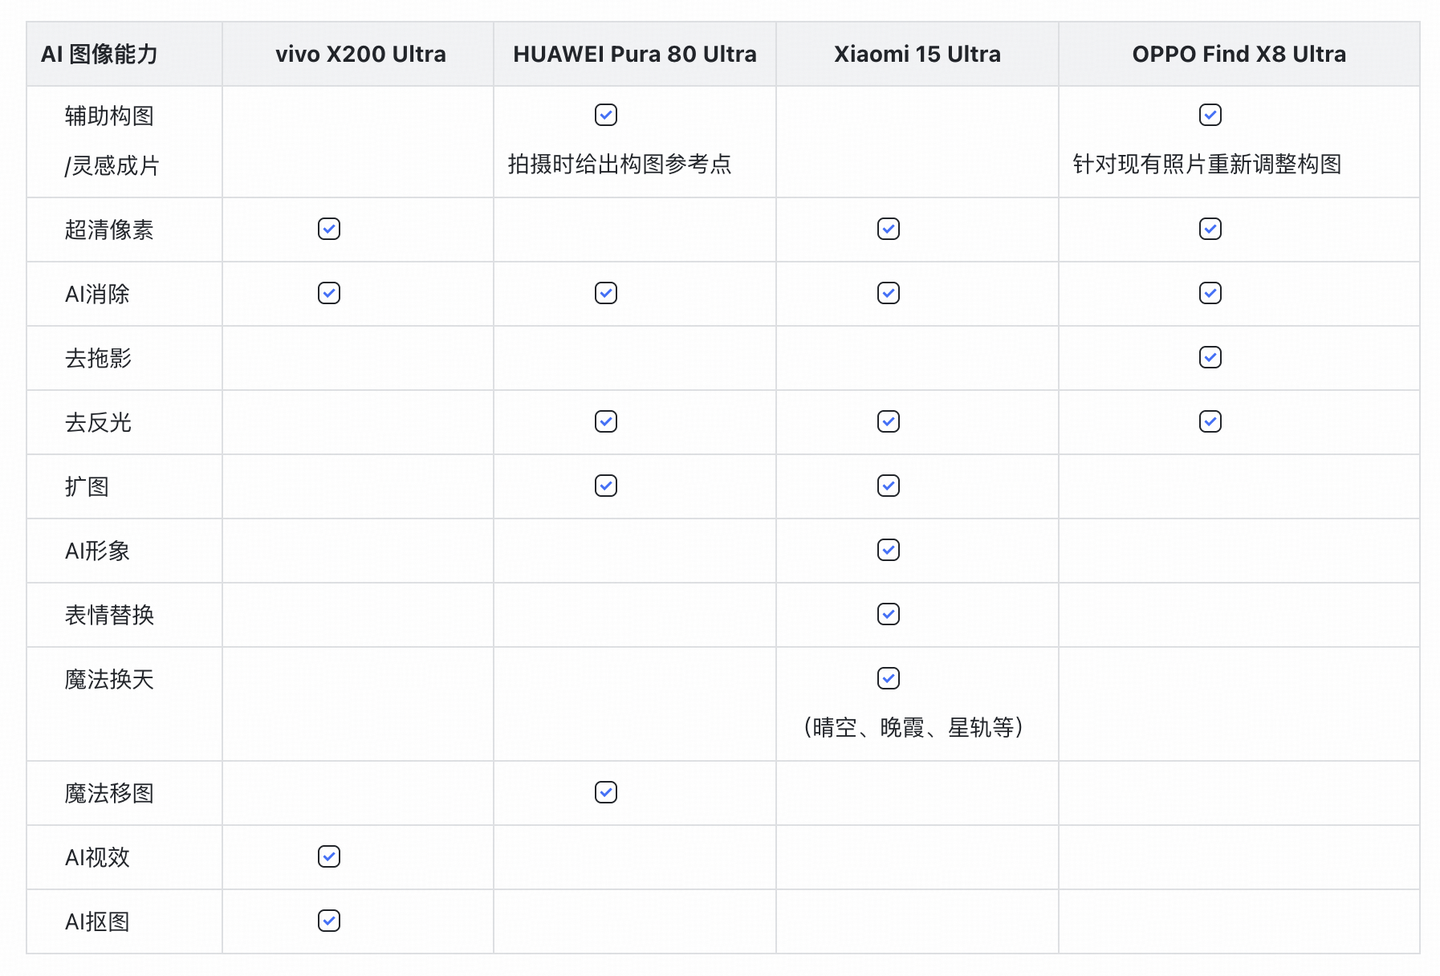Viewport: 1440px width, 976px height.
Task: Toggle Xiaomi 15 Ultra AI消除 checkbox
Action: pyautogui.click(x=888, y=293)
